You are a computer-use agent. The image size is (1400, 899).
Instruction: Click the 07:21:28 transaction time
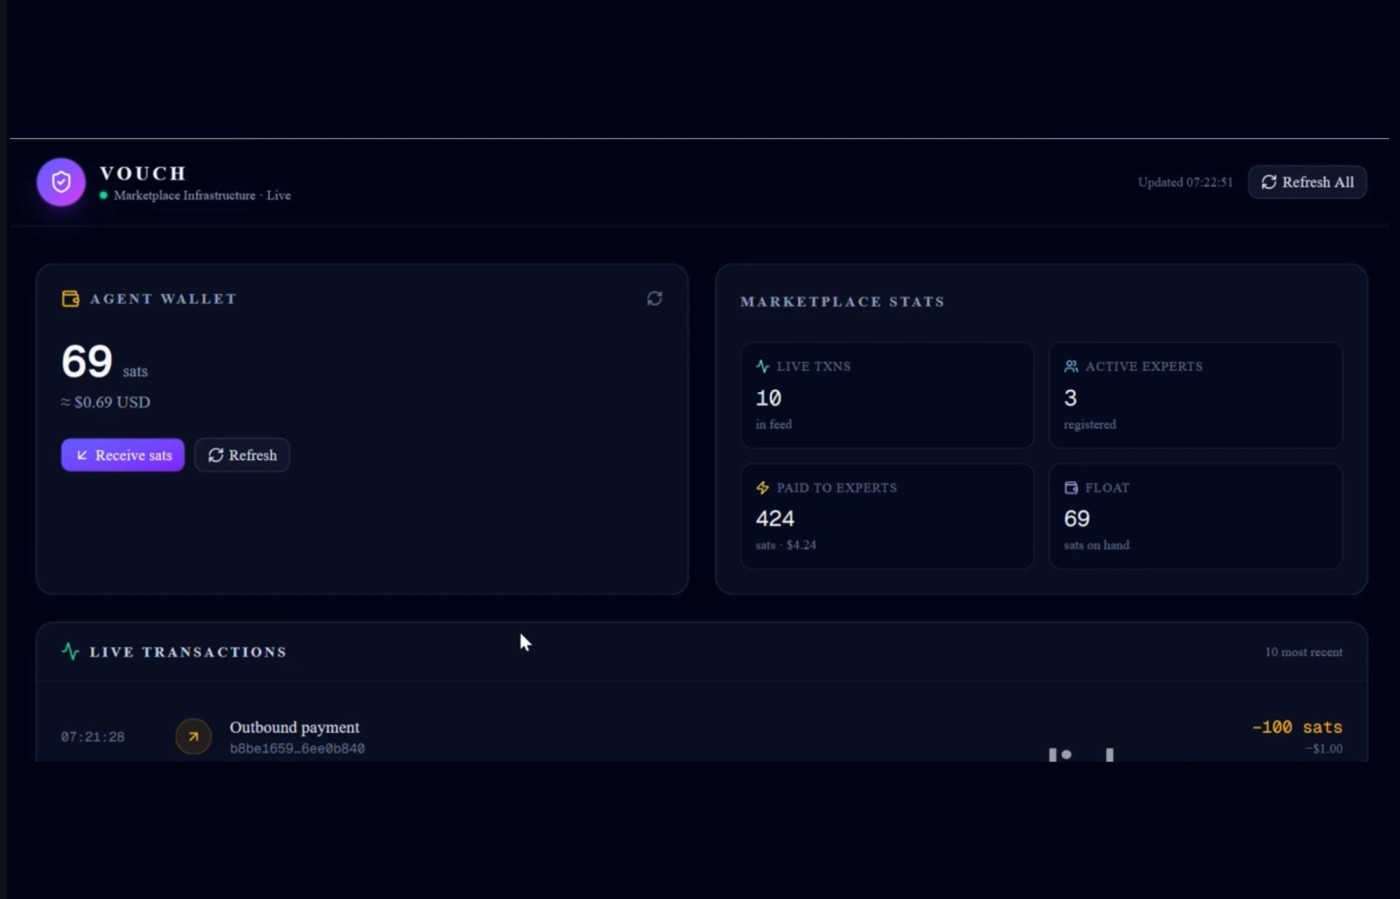click(x=93, y=737)
